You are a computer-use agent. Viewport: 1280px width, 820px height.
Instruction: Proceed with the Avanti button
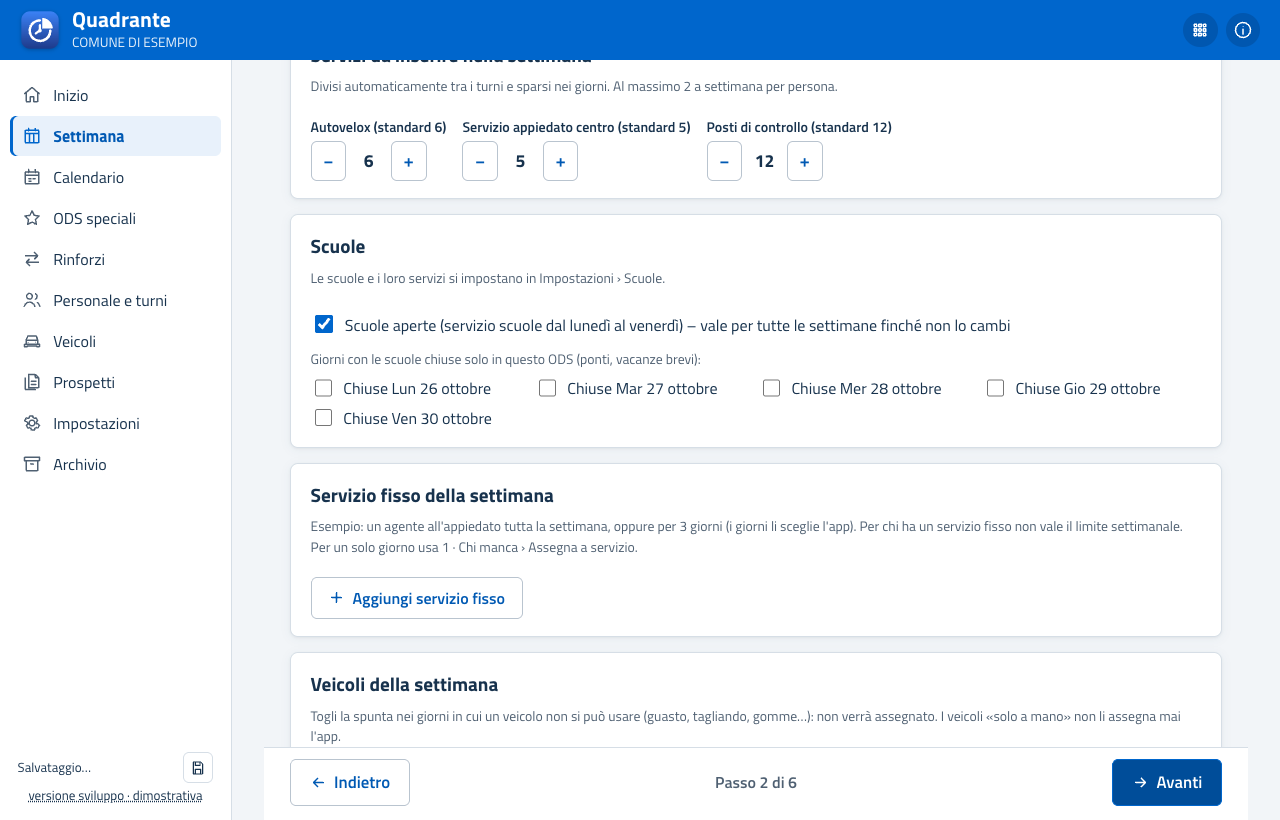[x=1167, y=782]
